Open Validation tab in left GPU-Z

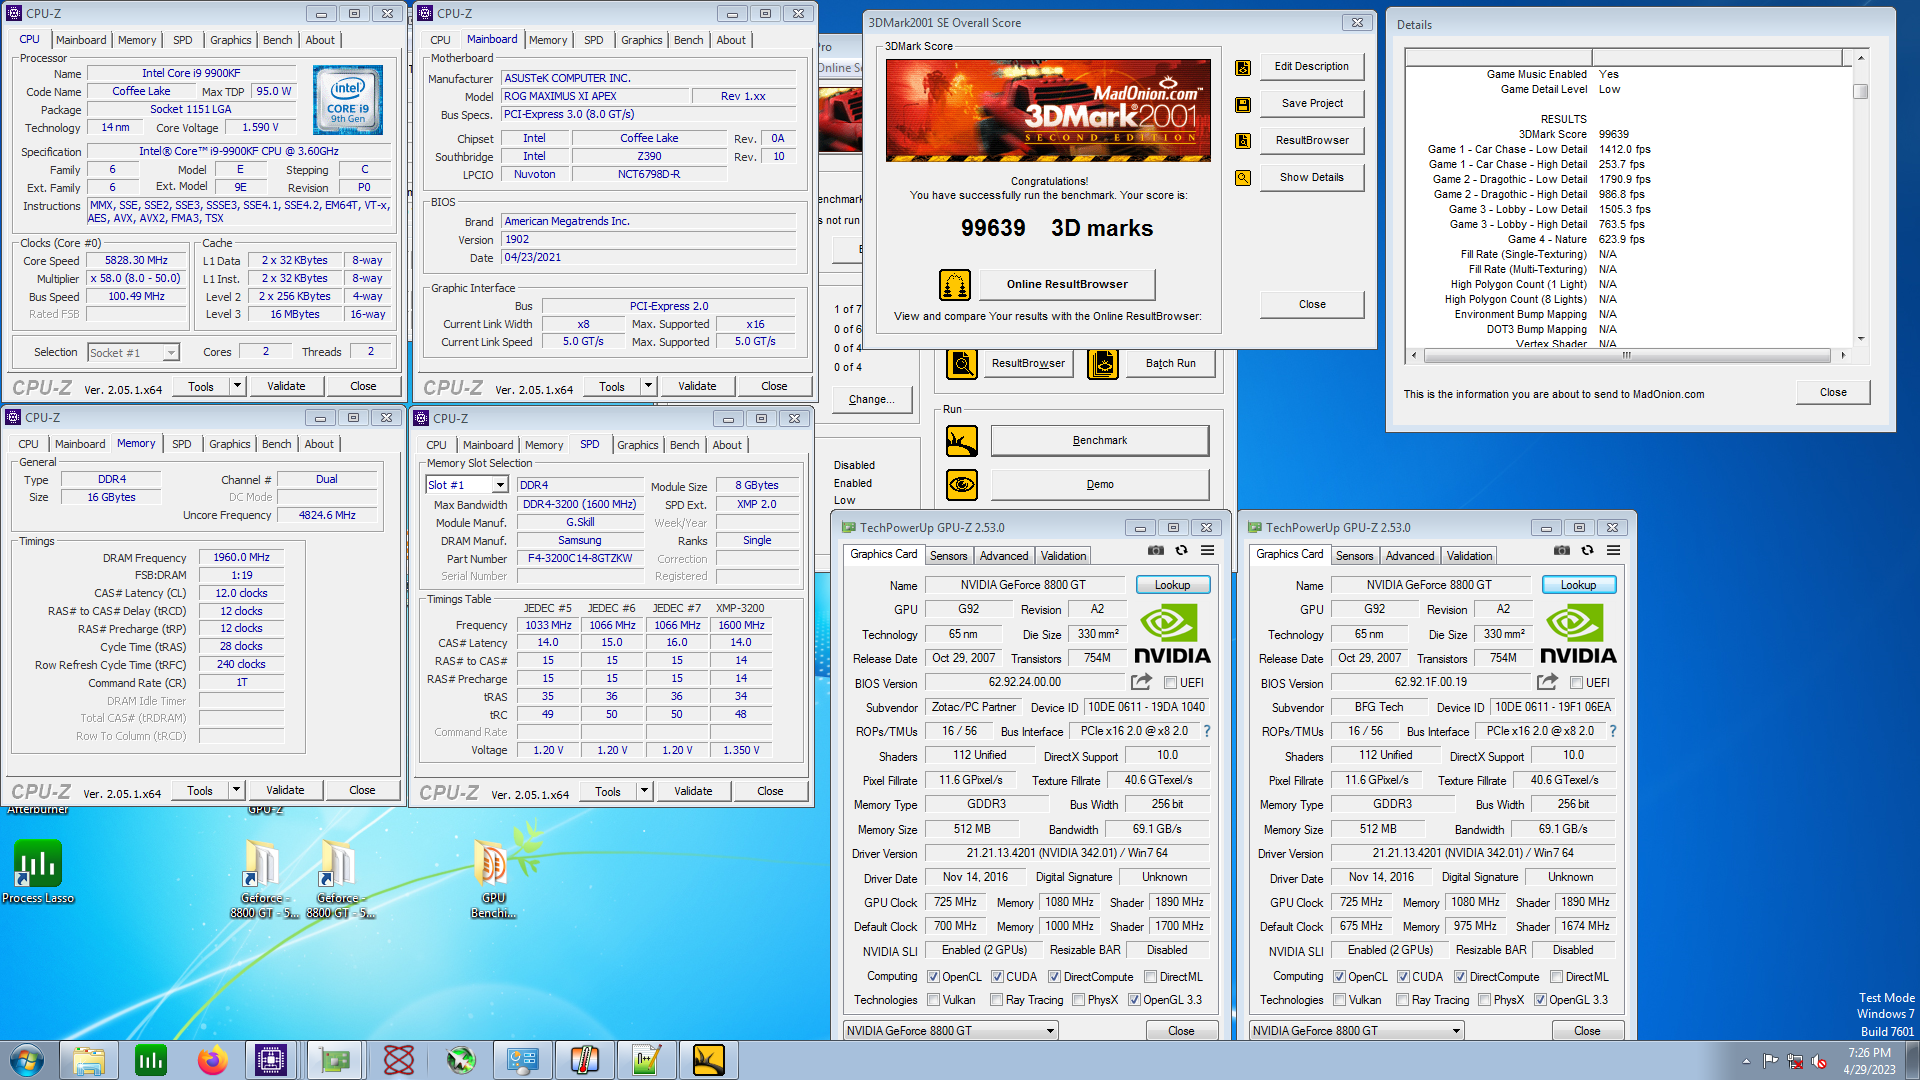click(1063, 556)
